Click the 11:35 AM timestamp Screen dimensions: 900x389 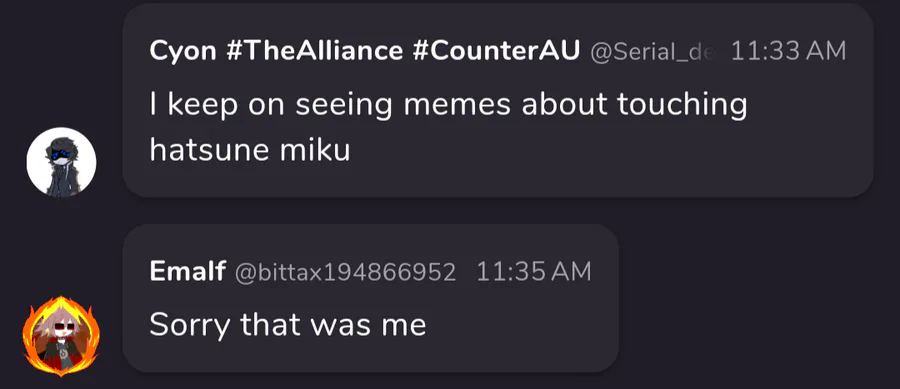coord(533,271)
